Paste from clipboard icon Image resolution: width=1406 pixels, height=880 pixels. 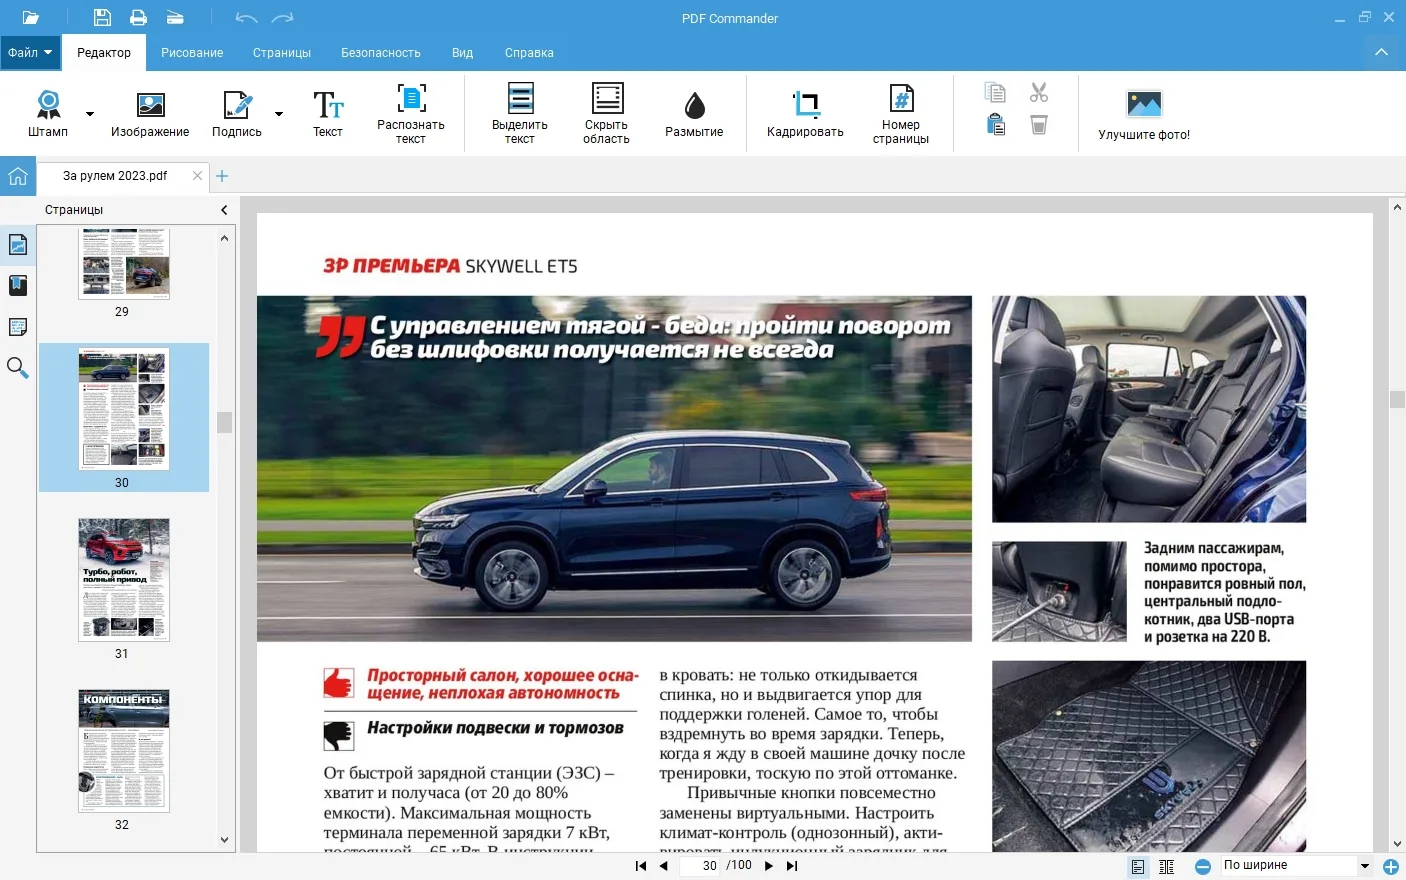[995, 124]
